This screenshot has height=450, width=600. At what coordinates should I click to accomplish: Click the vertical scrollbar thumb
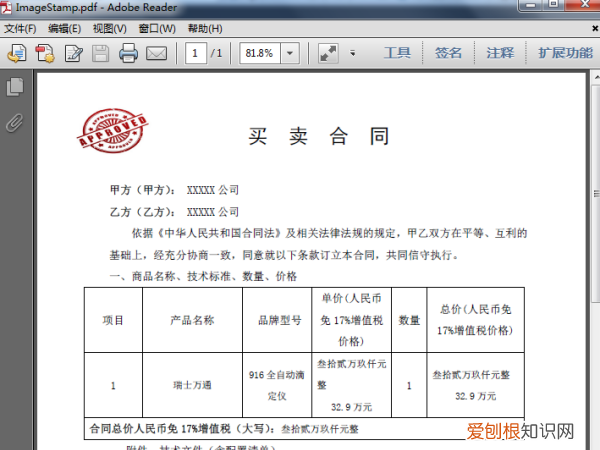point(596,194)
